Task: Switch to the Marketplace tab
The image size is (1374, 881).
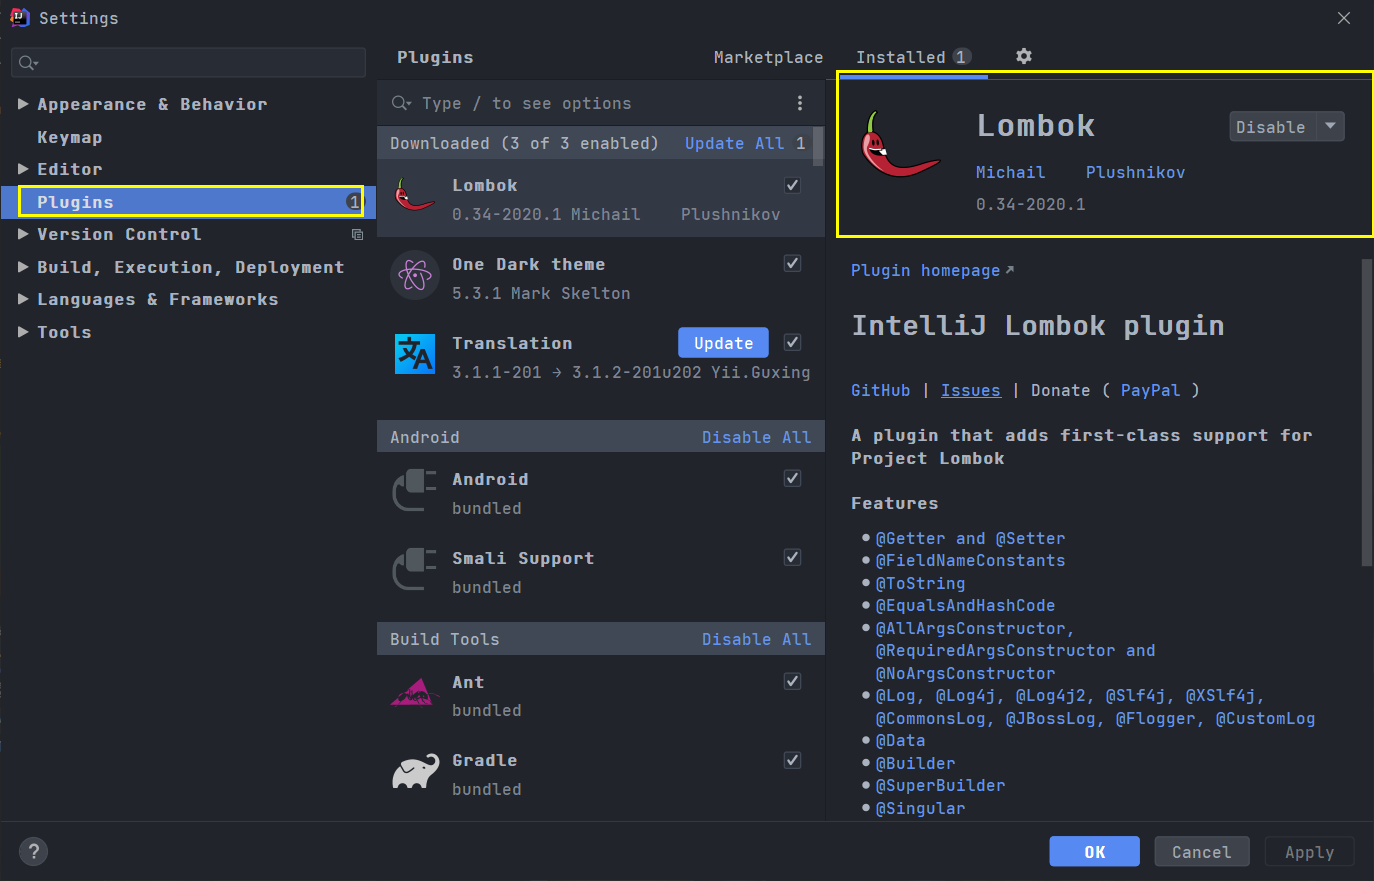Action: pyautogui.click(x=768, y=57)
